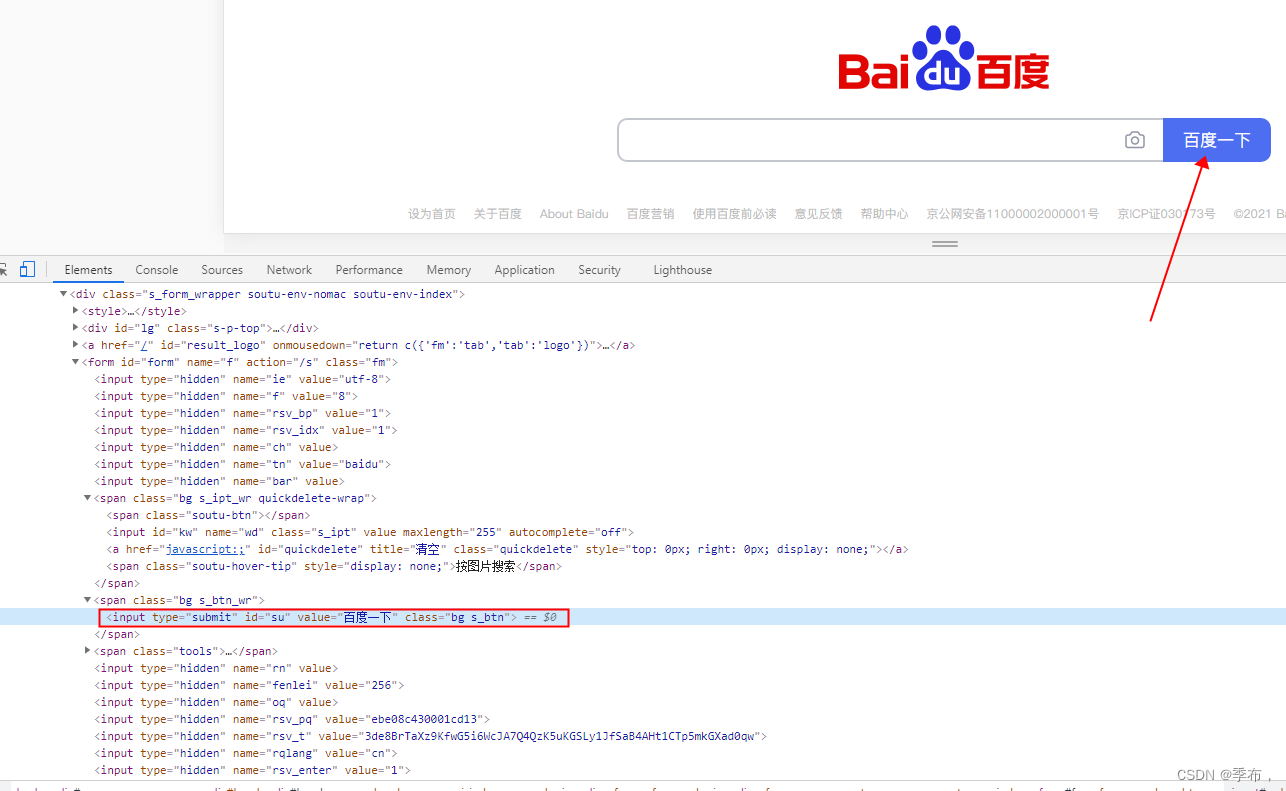Select the hidden input name="ie" row

tap(243, 379)
